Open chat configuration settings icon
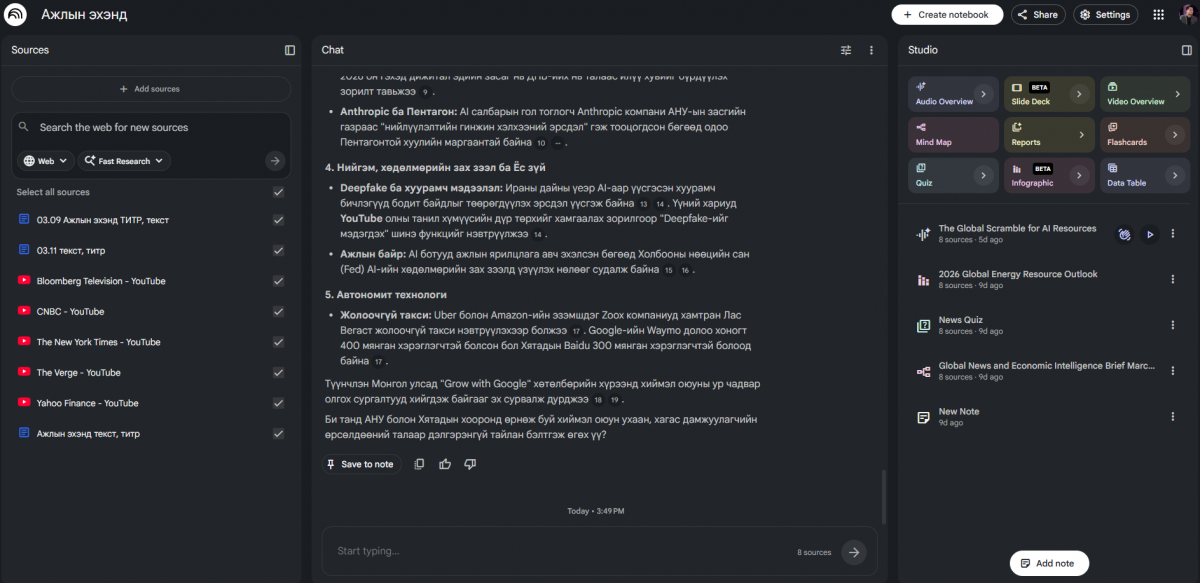This screenshot has height=583, width=1200. click(x=846, y=50)
